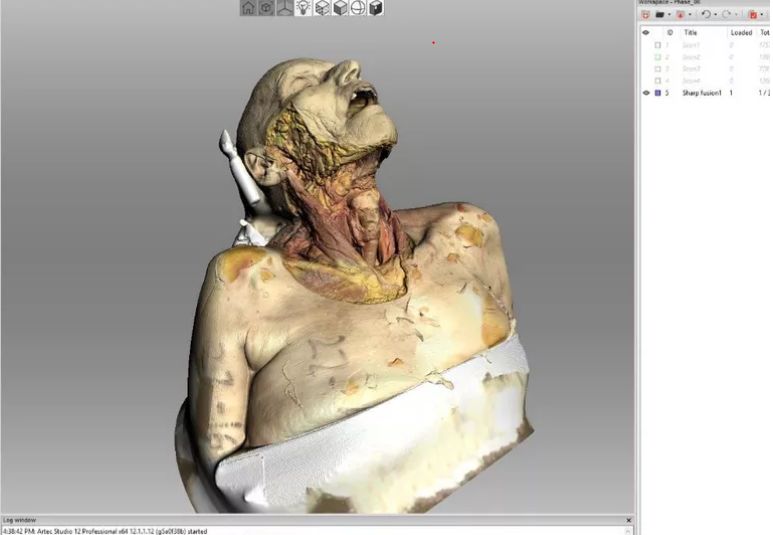Open the Undo history dropdown arrow
Image resolution: width=773 pixels, height=535 pixels.
click(716, 14)
